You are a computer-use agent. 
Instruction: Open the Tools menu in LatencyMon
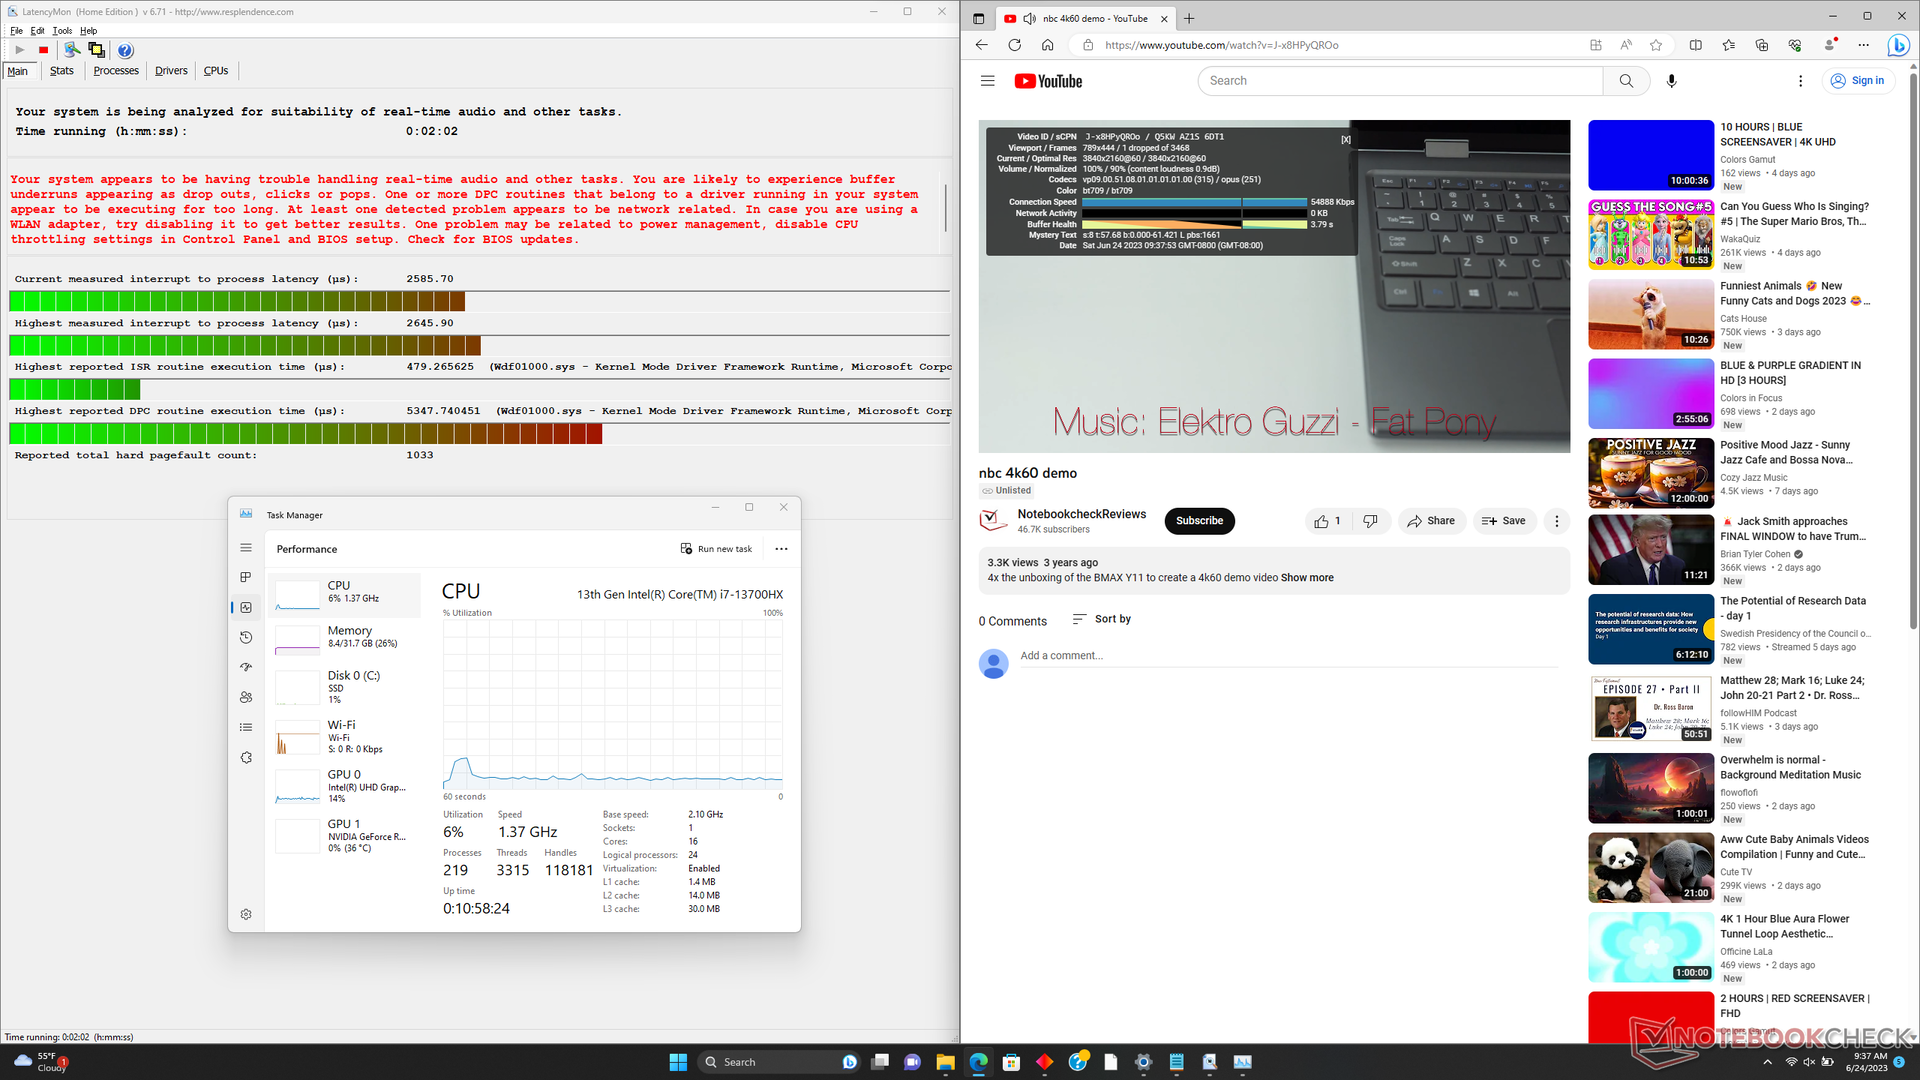tap(62, 31)
